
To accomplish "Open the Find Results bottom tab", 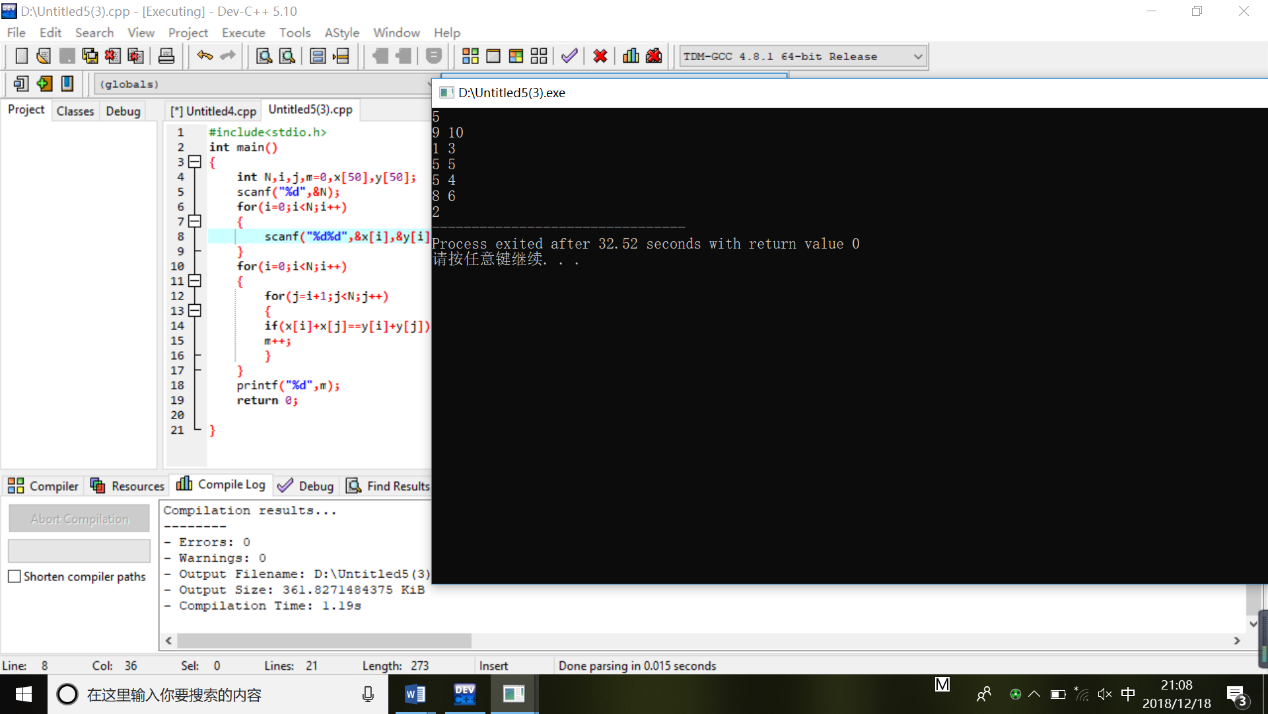I will coord(388,486).
